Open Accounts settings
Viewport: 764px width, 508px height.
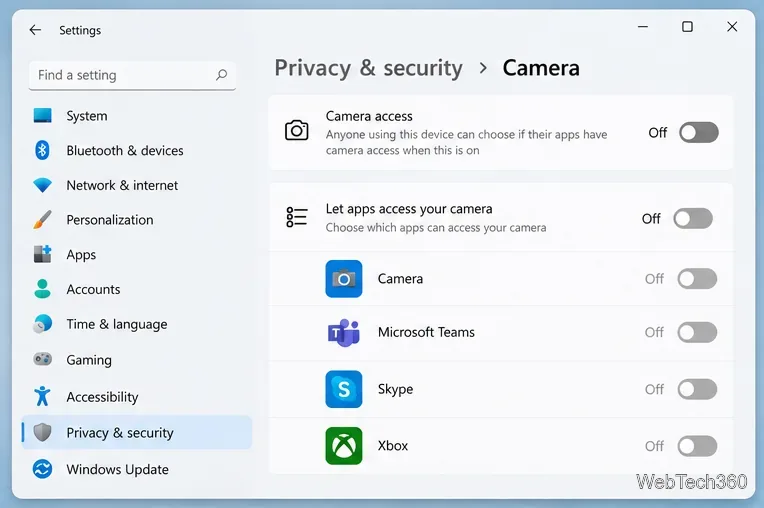[137, 289]
